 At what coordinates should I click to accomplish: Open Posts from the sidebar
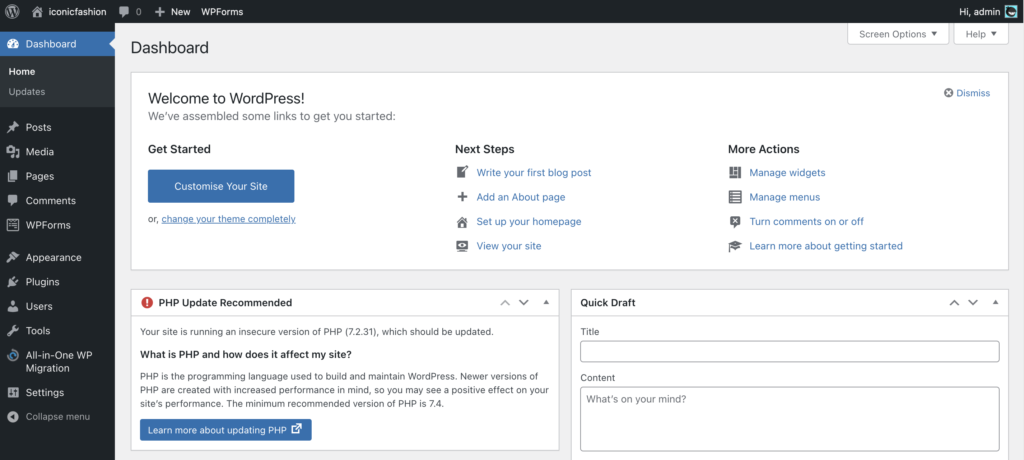click(39, 127)
